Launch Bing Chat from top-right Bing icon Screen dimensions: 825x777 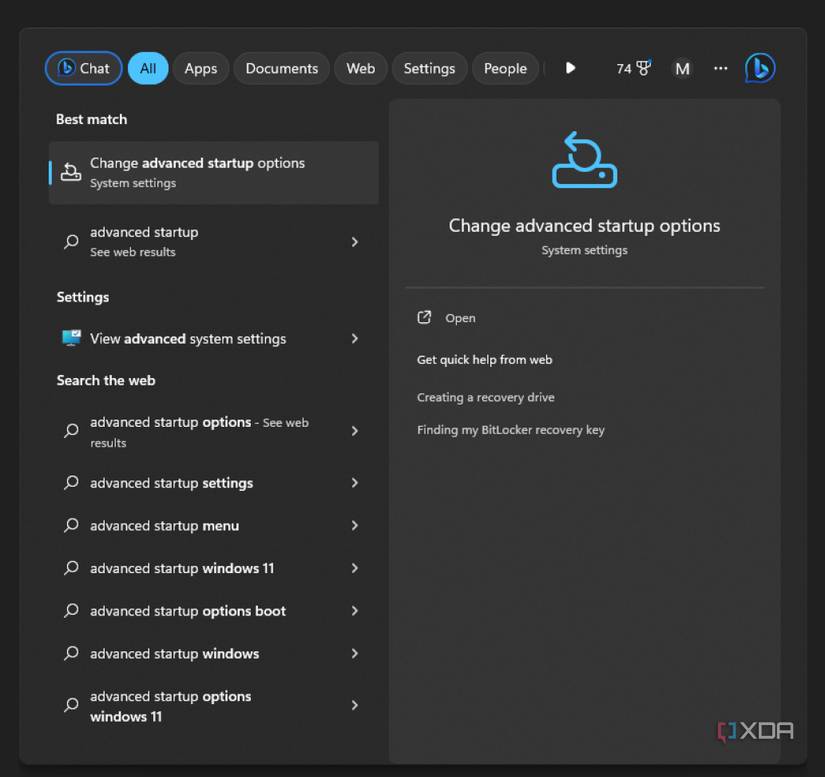tap(760, 68)
